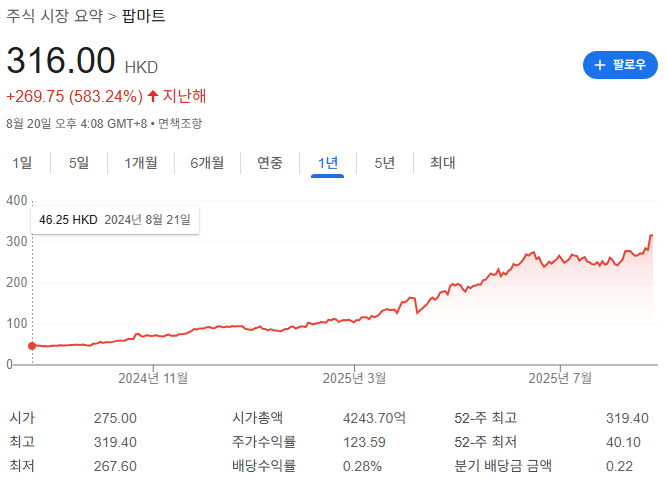Click the 시가총액 value 4243.70억

click(x=374, y=418)
